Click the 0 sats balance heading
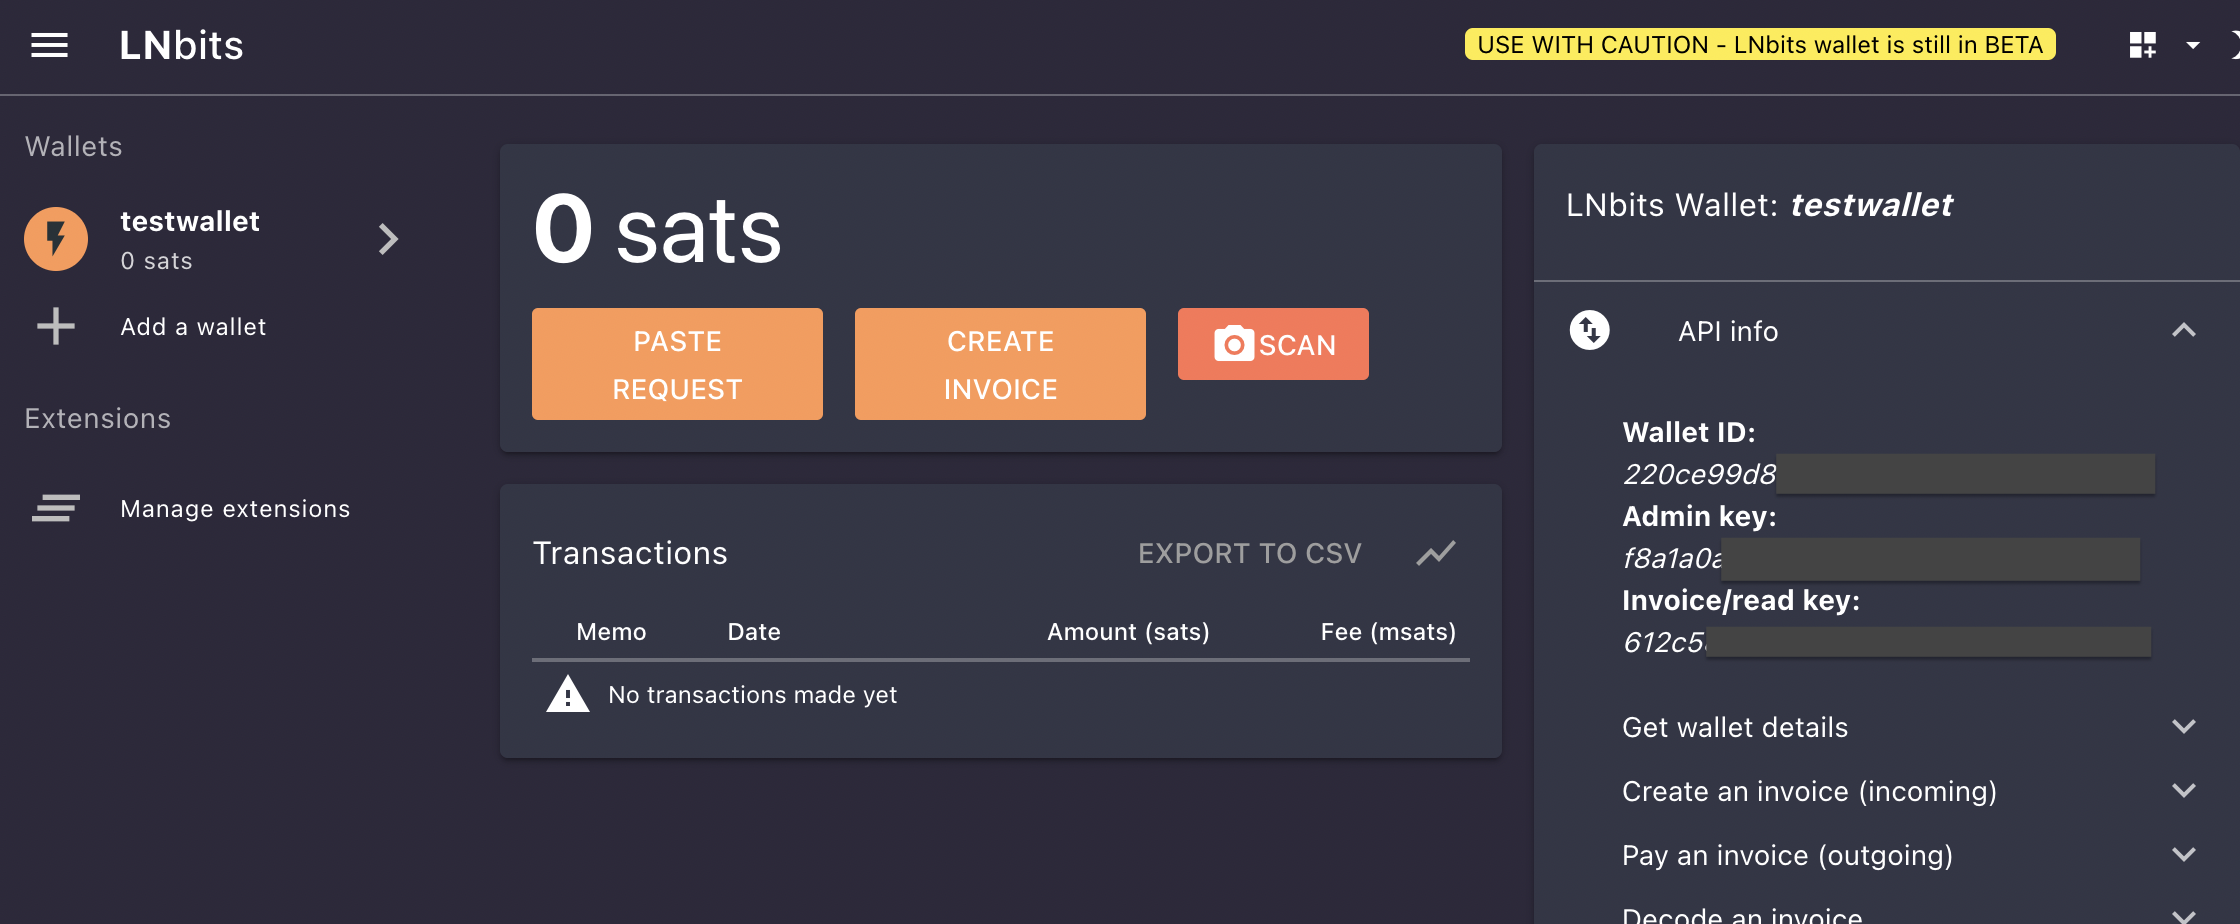 [657, 230]
